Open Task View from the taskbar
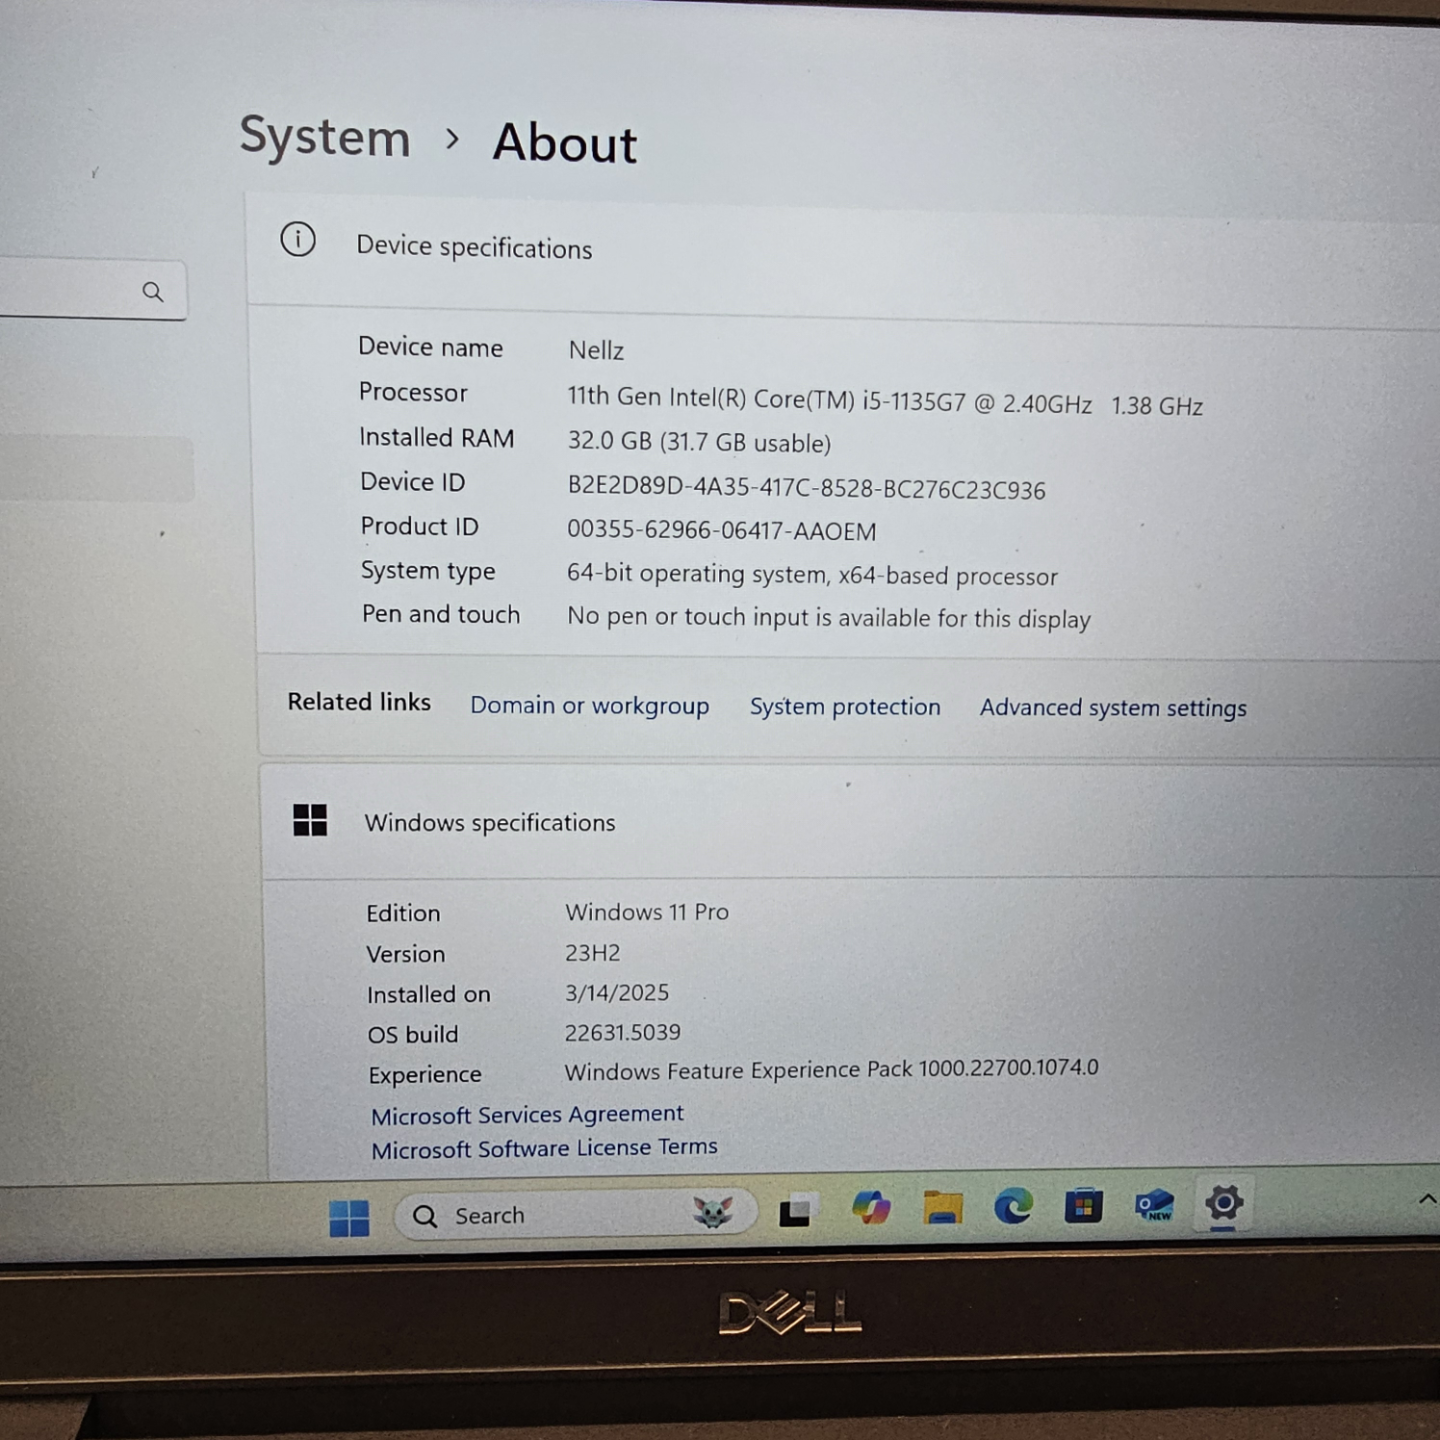The width and height of the screenshot is (1440, 1440). pos(797,1210)
